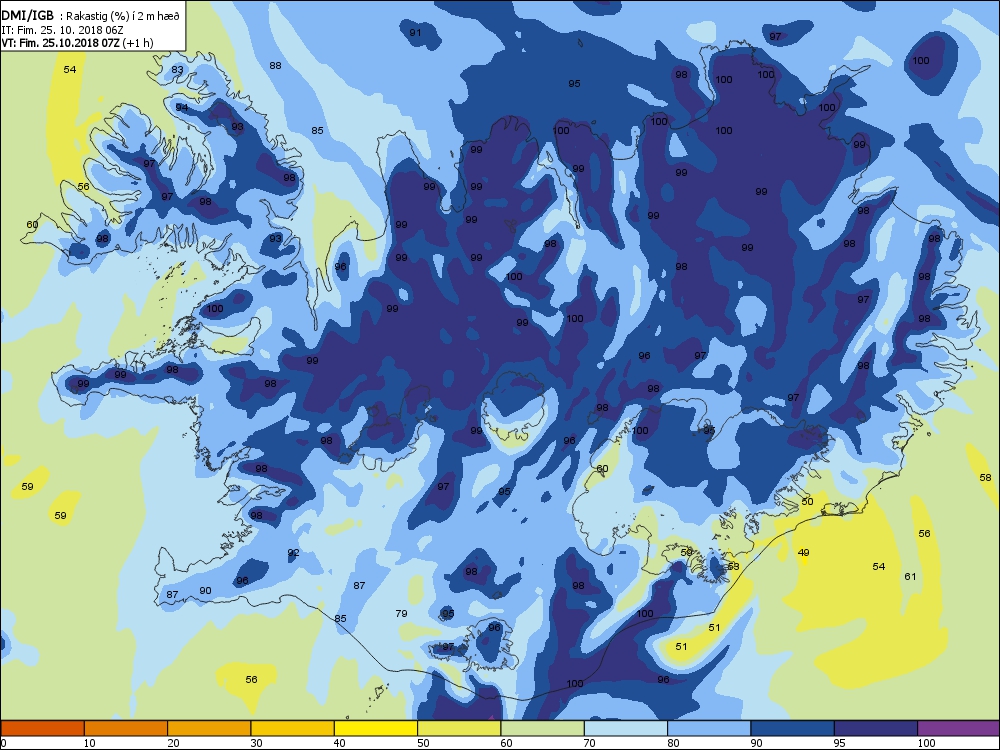Click the 70–80 pale blue legend swatch
The height and width of the screenshot is (750, 1000).
(626, 728)
